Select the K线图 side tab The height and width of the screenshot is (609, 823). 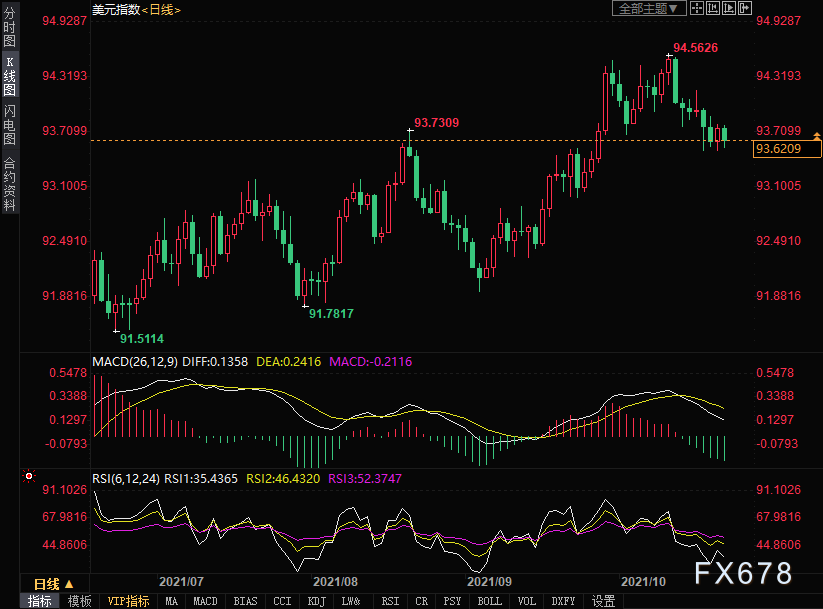[10, 76]
